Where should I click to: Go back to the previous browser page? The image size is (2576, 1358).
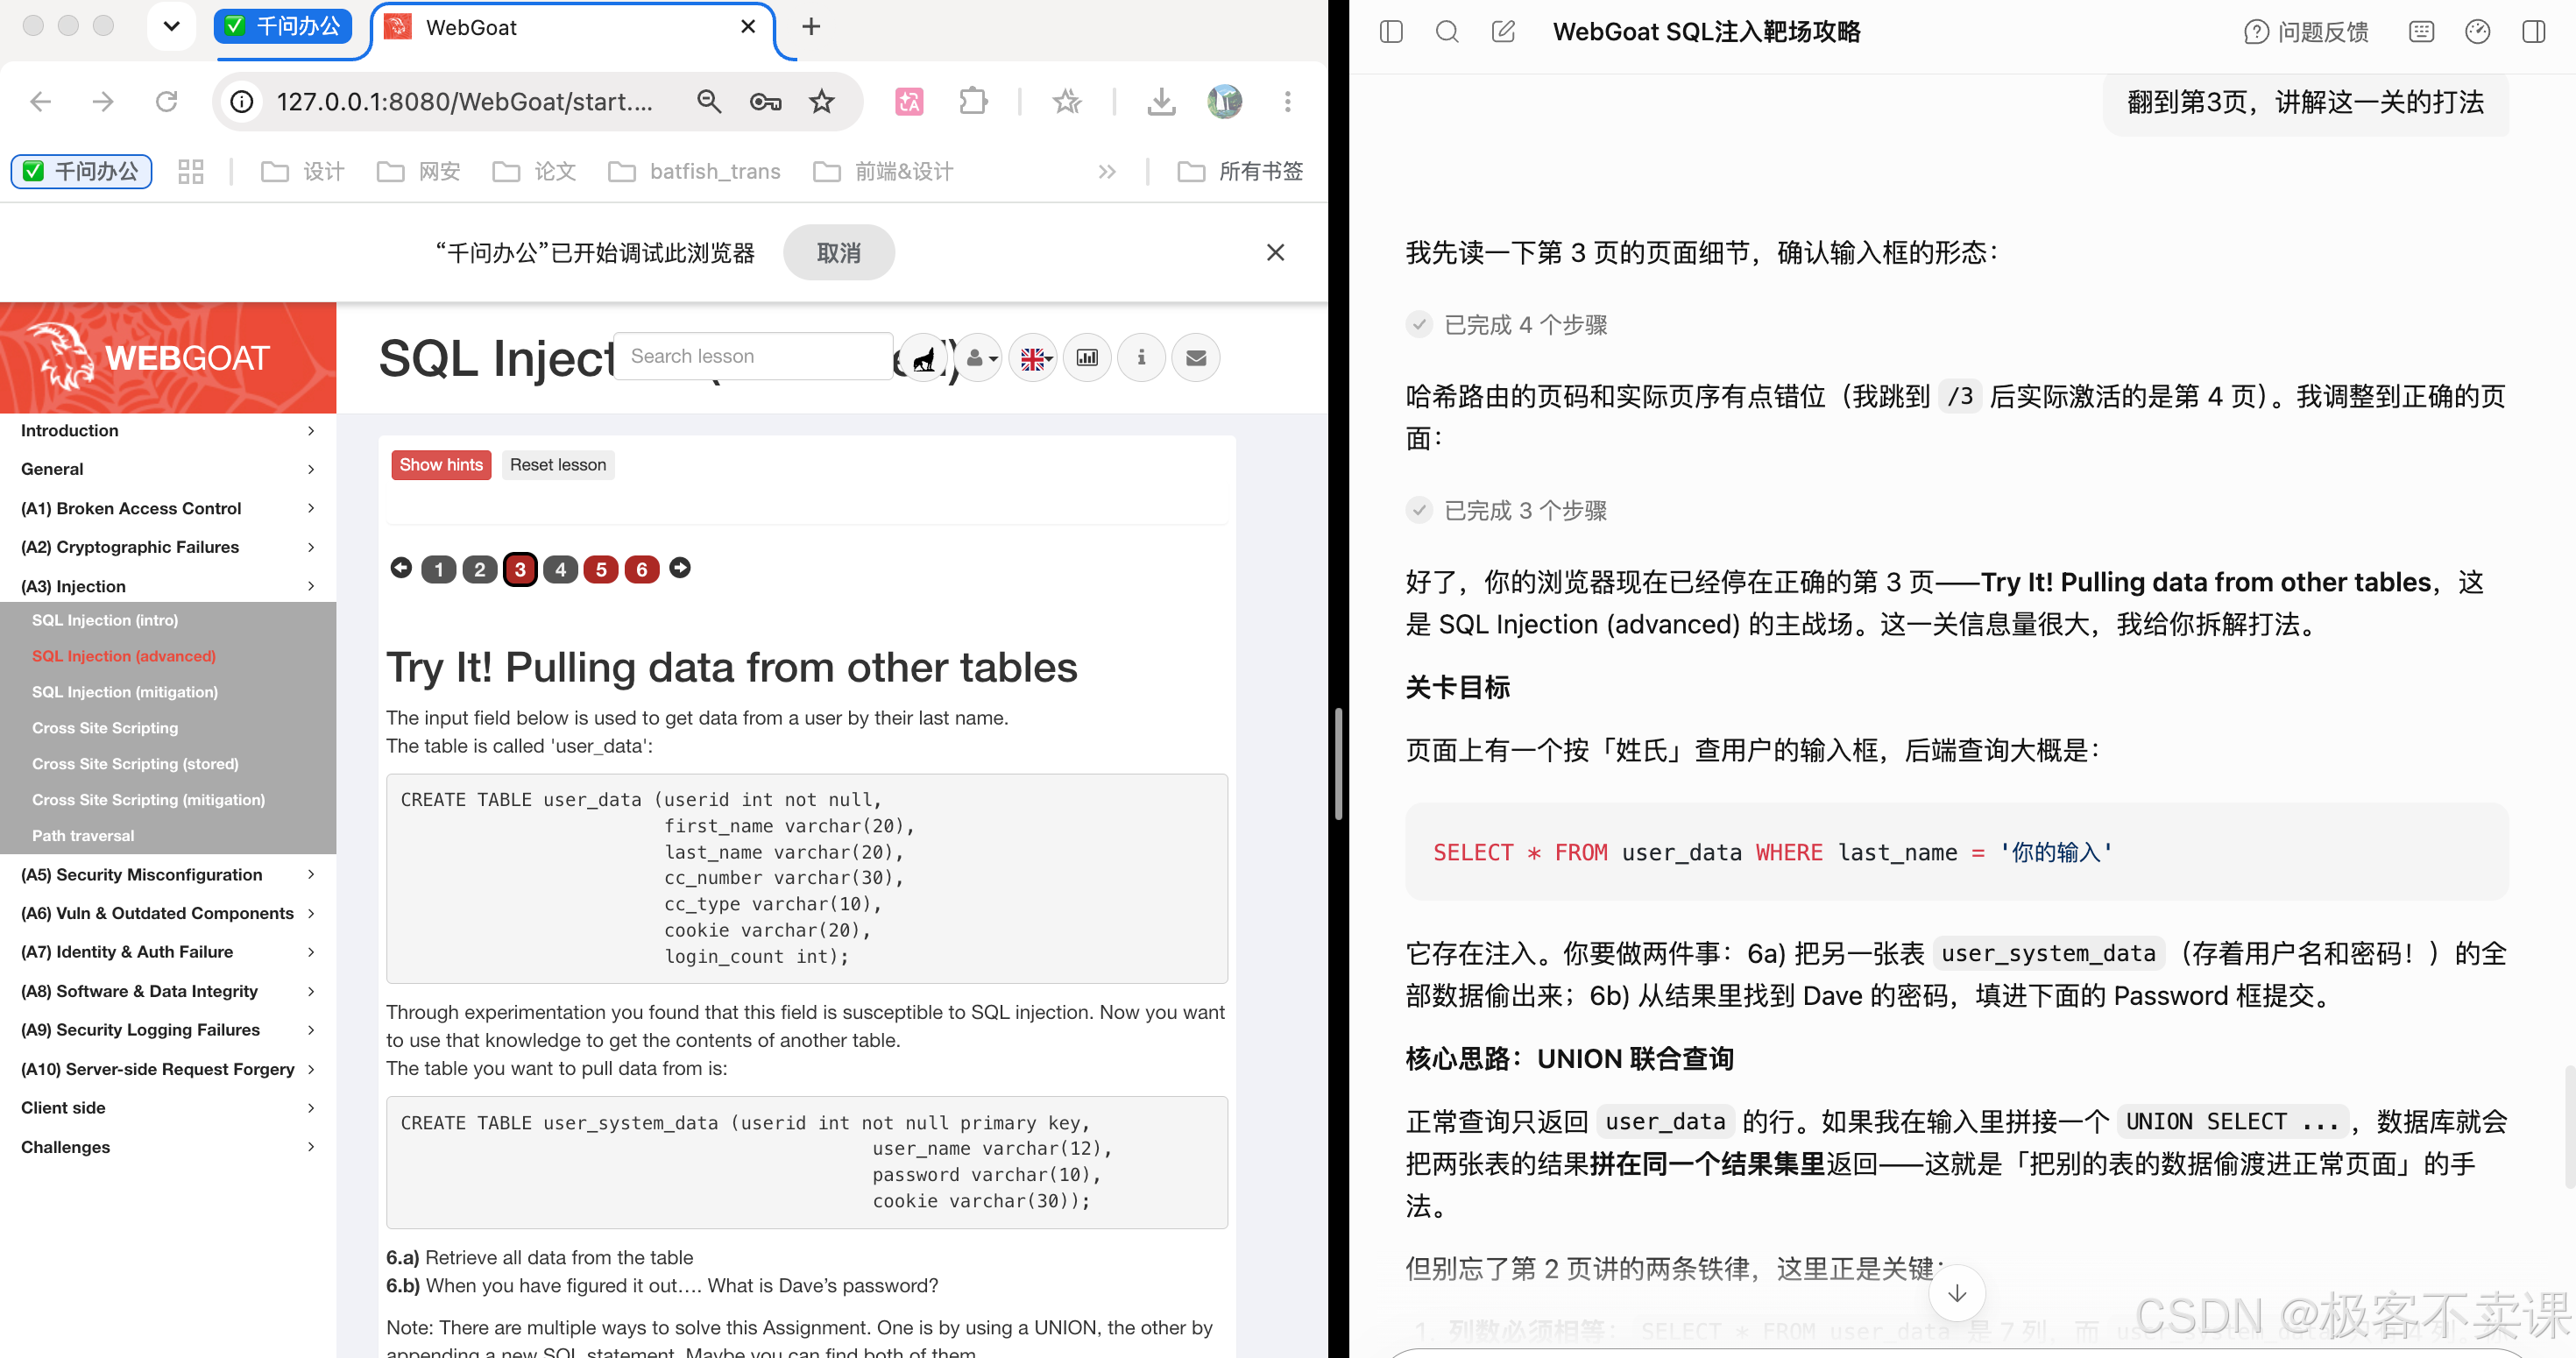[x=40, y=101]
